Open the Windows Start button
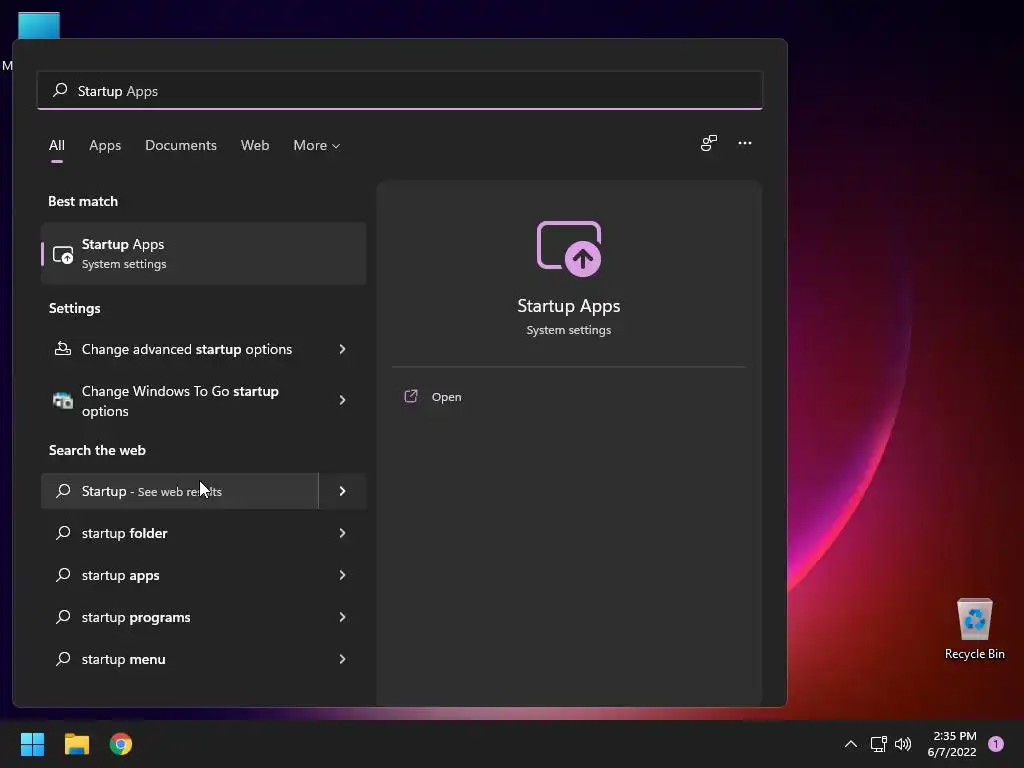This screenshot has width=1024, height=768. 32,744
